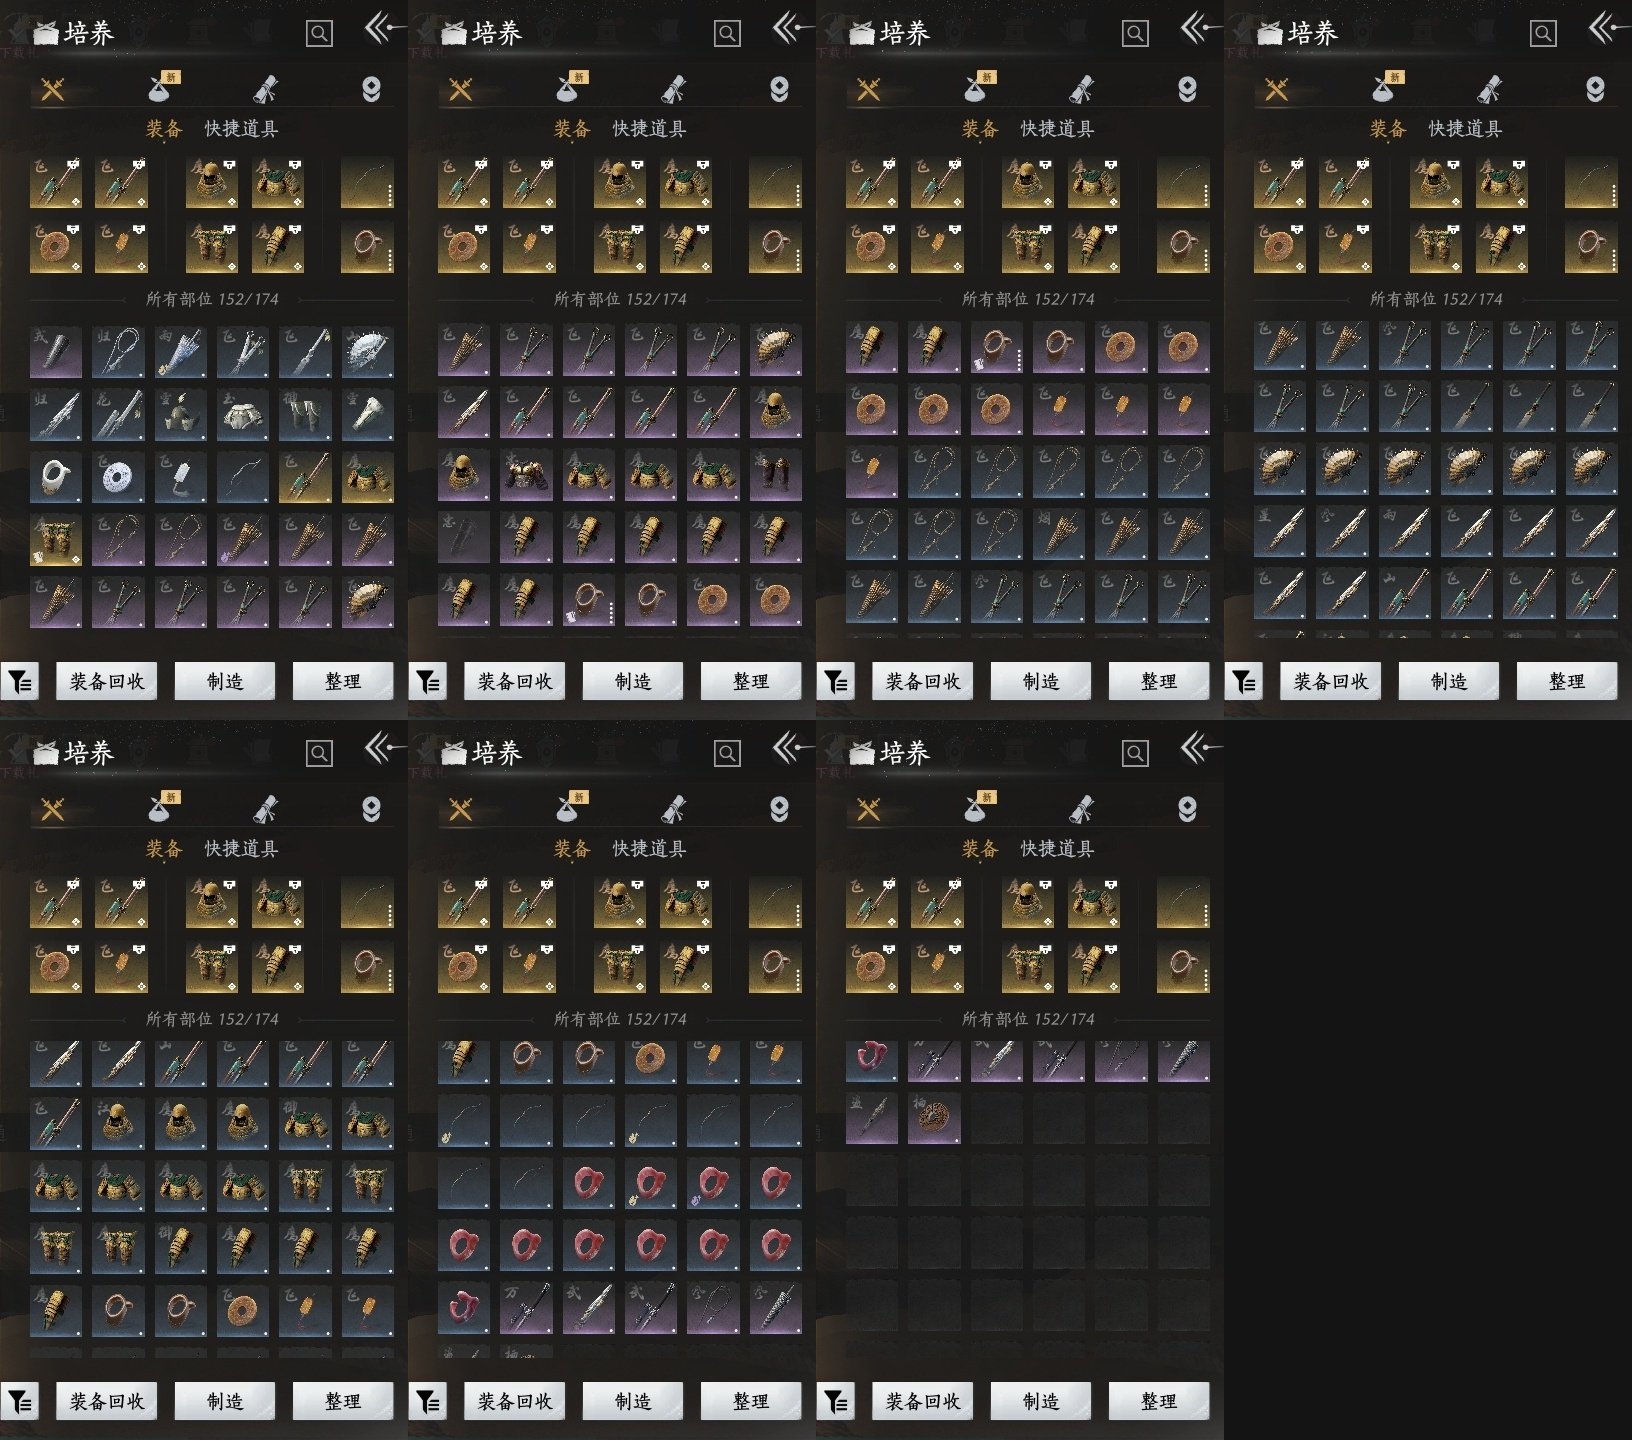The image size is (1632, 1440).
Task: Select the silver helmet item in top-left panel
Action: pos(181,415)
